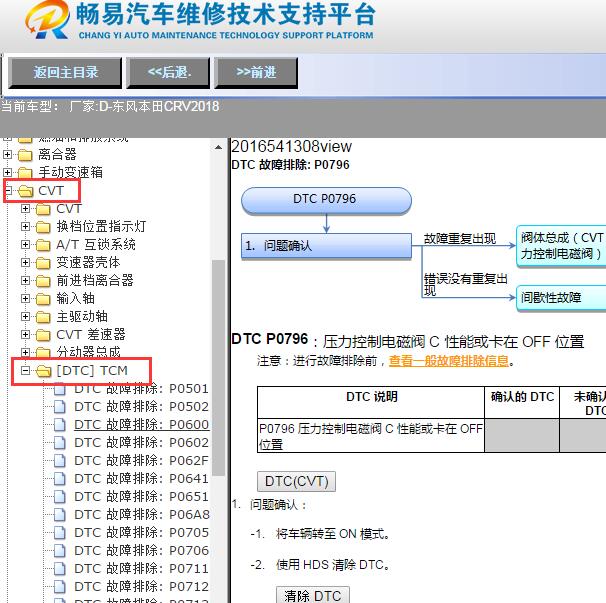Click document icon for P0501

(x=60, y=389)
